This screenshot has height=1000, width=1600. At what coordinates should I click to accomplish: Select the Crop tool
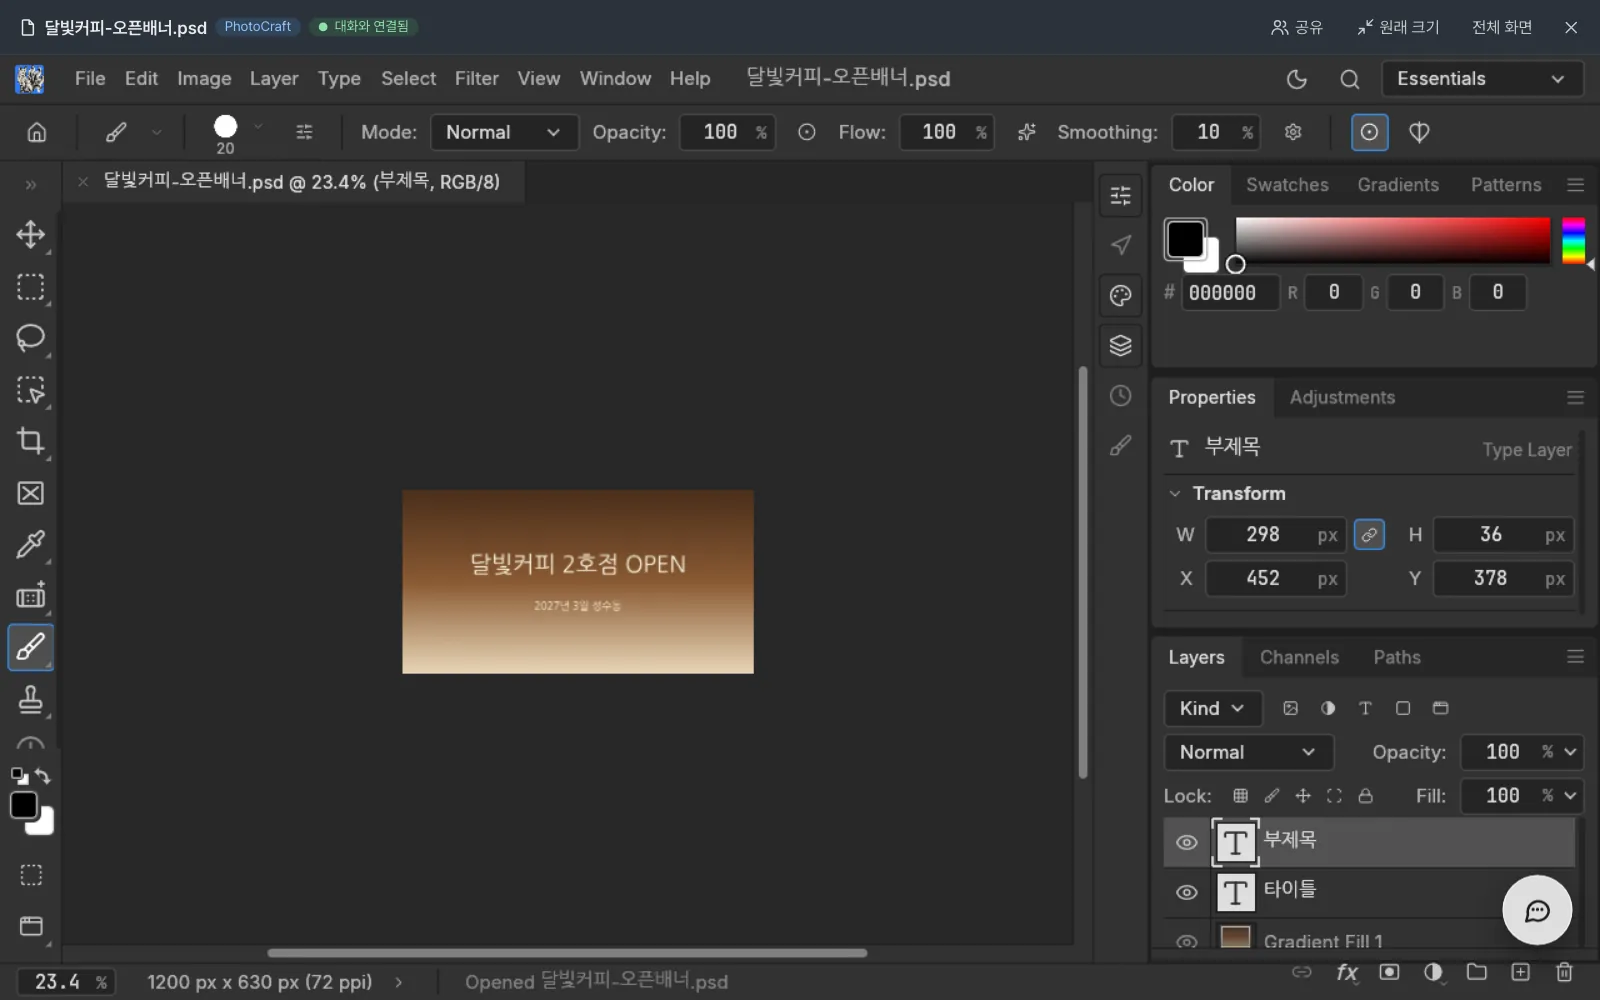pos(31,441)
